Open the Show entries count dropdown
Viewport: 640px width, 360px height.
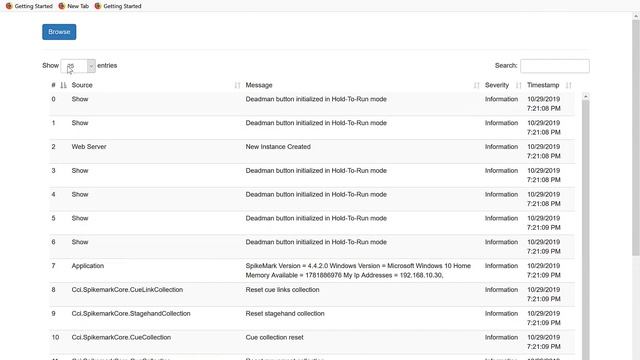tap(78, 66)
